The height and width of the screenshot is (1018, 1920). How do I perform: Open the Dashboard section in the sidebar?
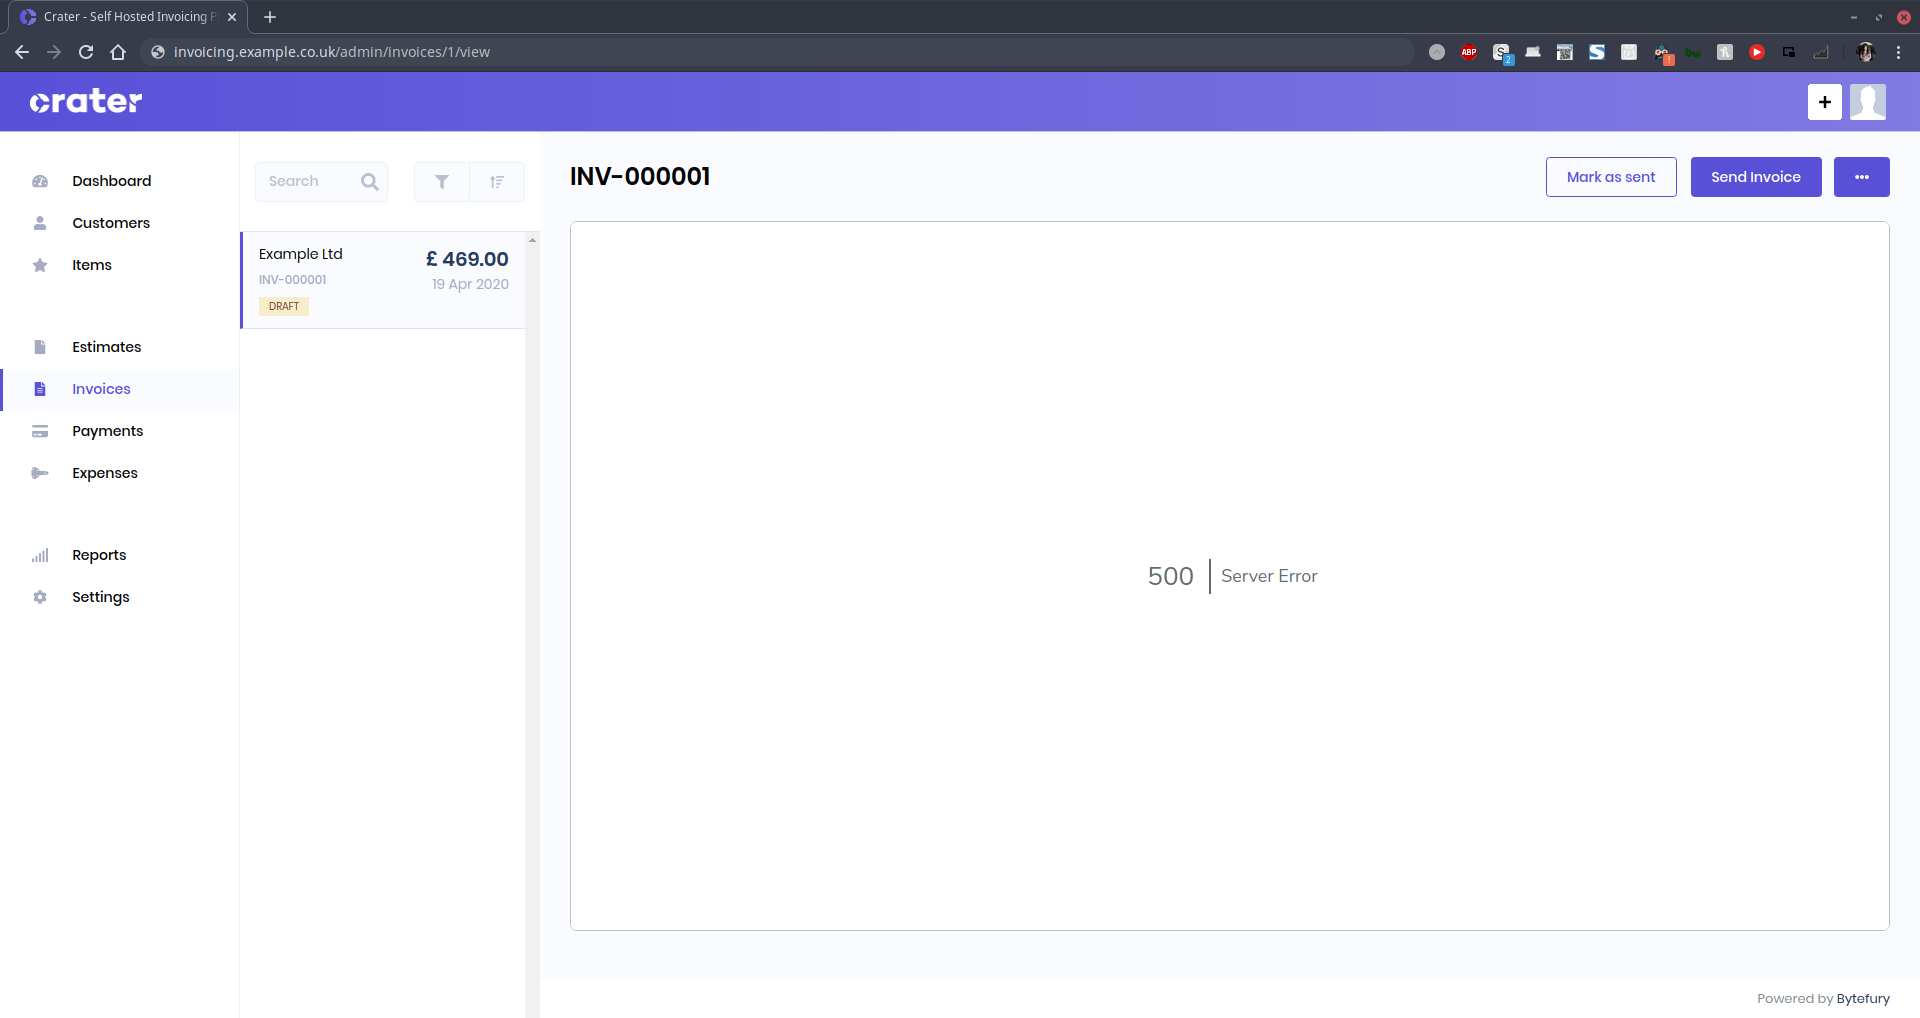111,181
